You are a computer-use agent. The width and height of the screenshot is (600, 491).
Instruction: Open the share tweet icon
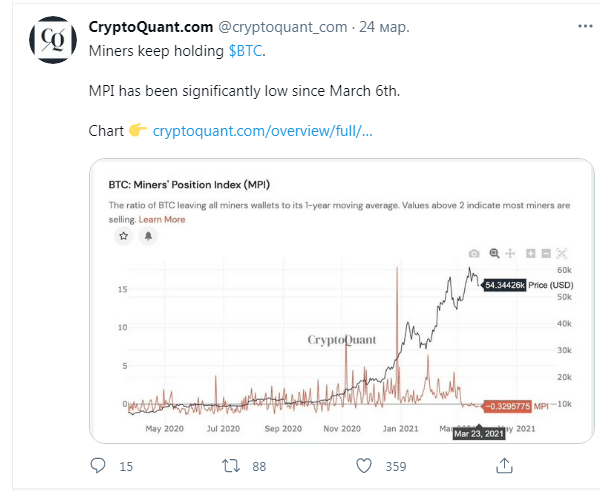(x=504, y=465)
